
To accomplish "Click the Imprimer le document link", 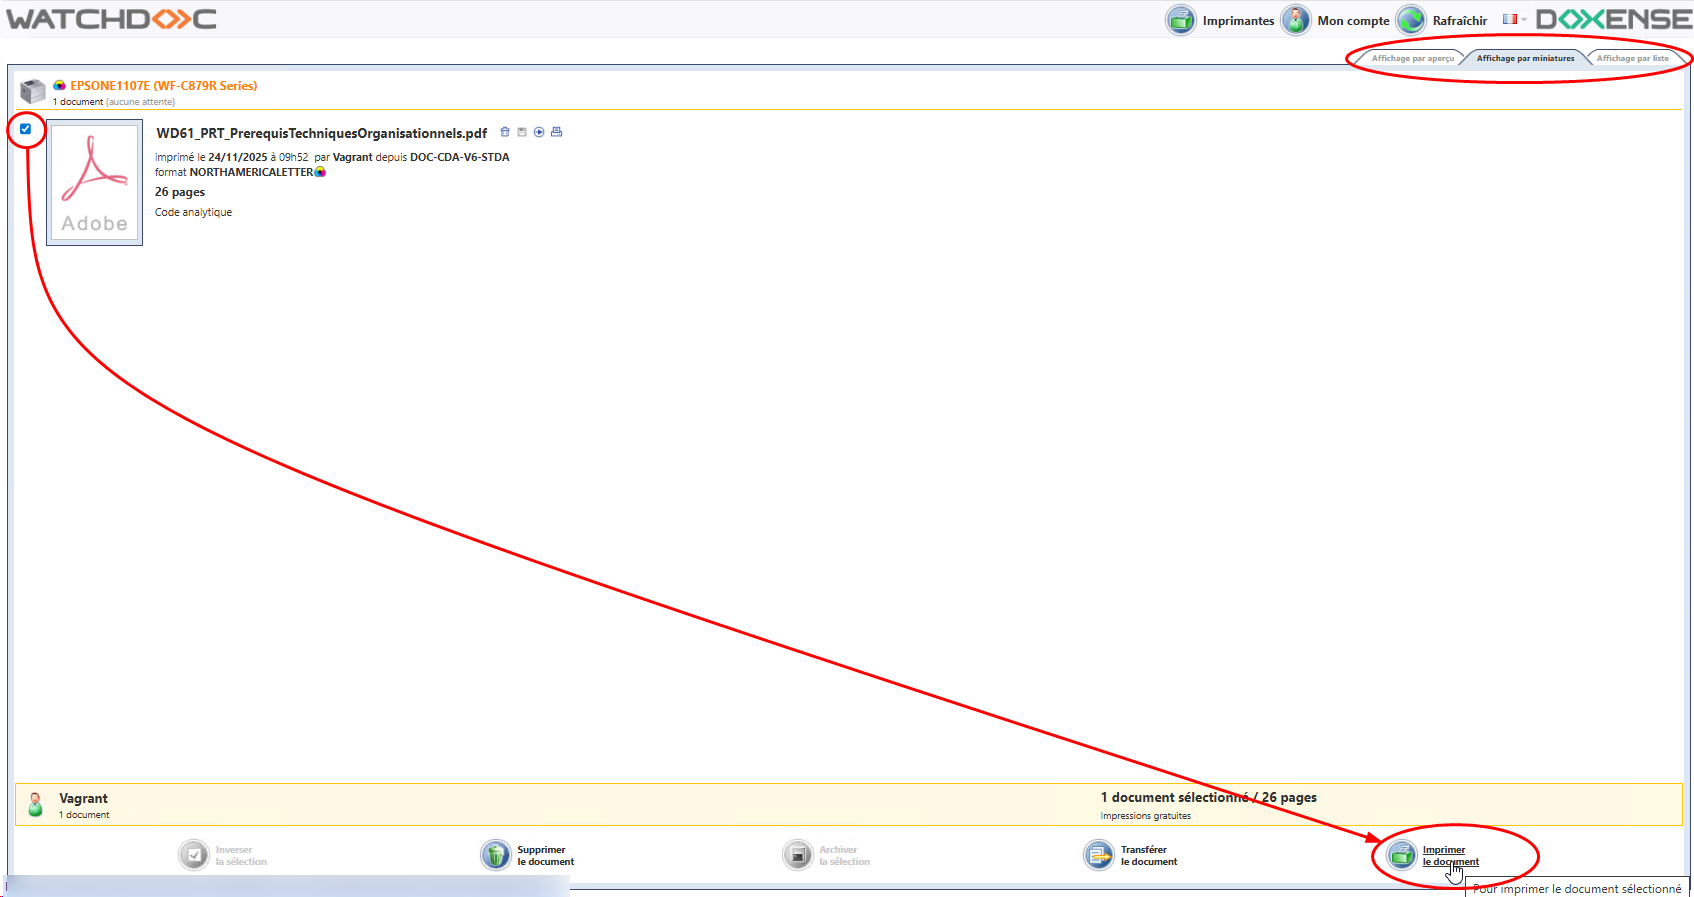I will (x=1449, y=856).
